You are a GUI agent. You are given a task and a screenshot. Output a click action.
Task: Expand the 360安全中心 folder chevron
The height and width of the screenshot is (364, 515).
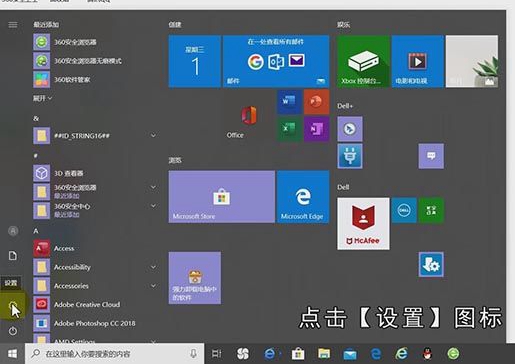click(153, 206)
